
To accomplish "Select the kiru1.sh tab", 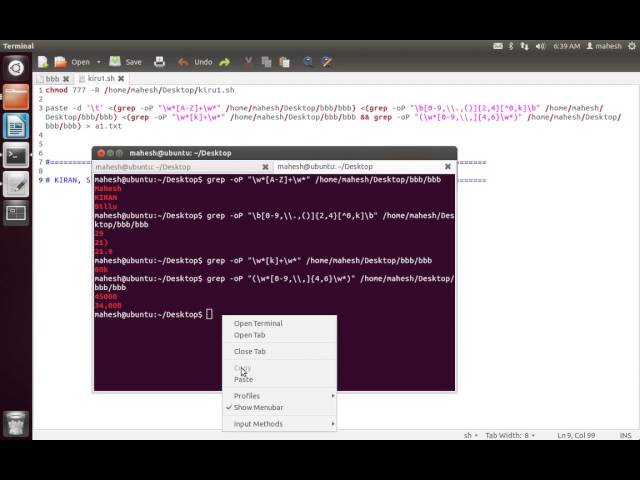I will tap(101, 78).
